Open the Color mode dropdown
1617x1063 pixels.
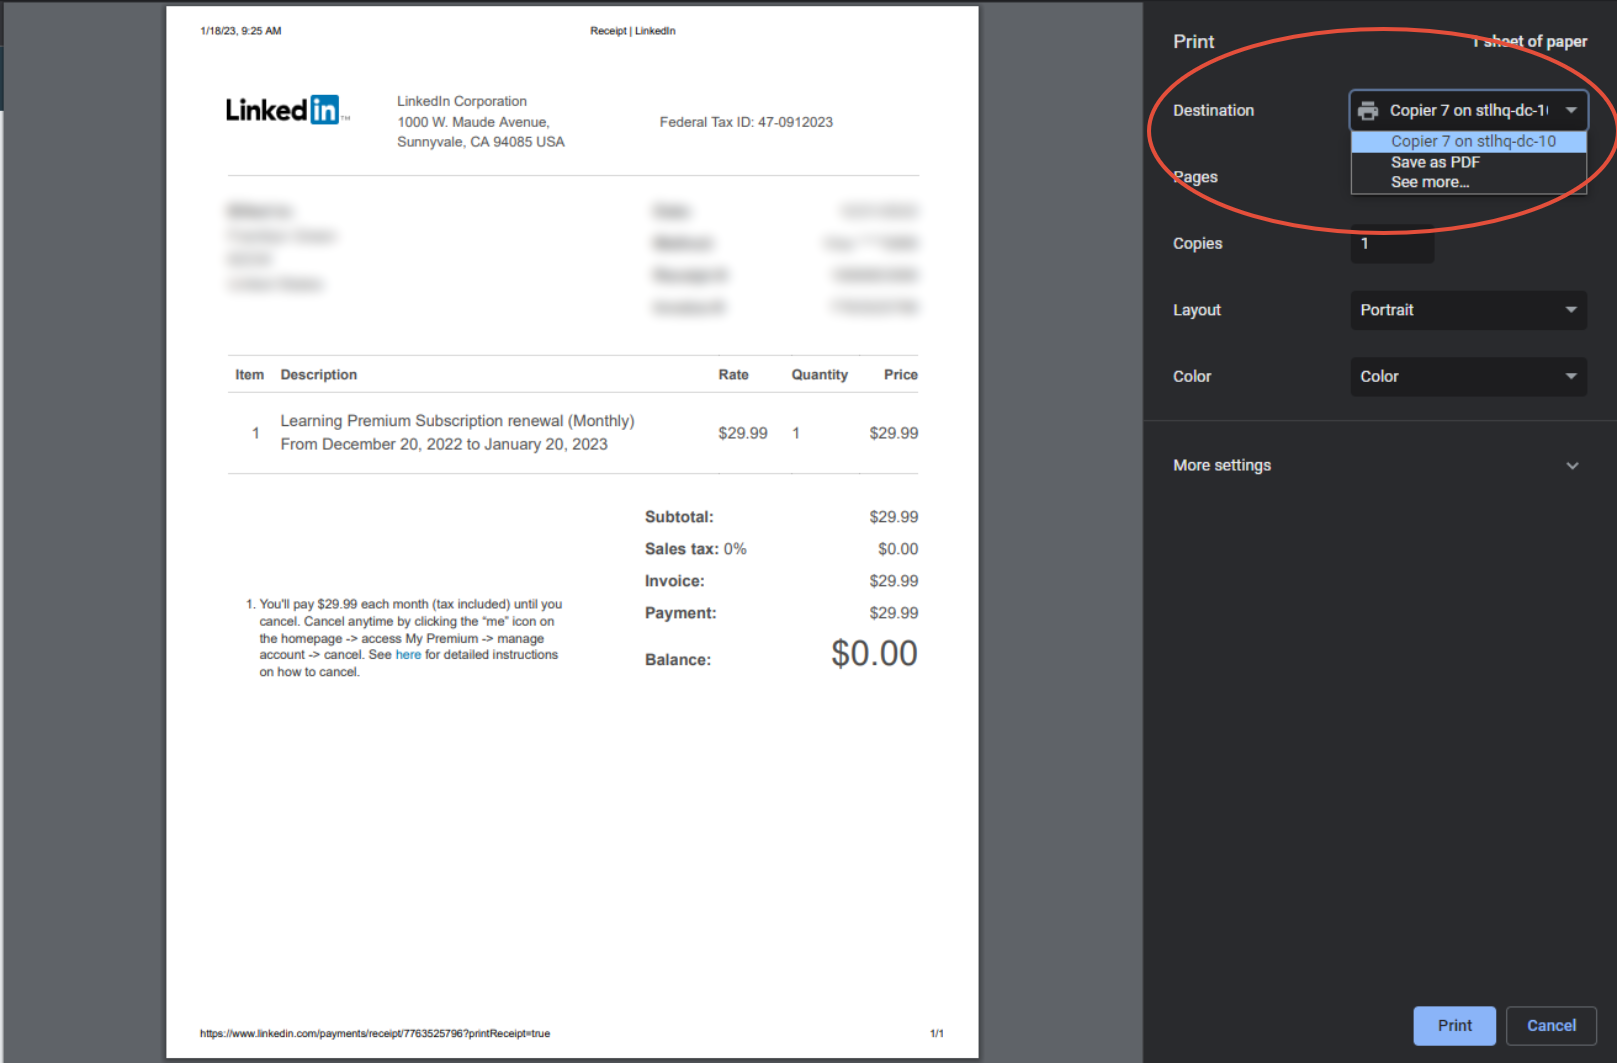coord(1468,377)
